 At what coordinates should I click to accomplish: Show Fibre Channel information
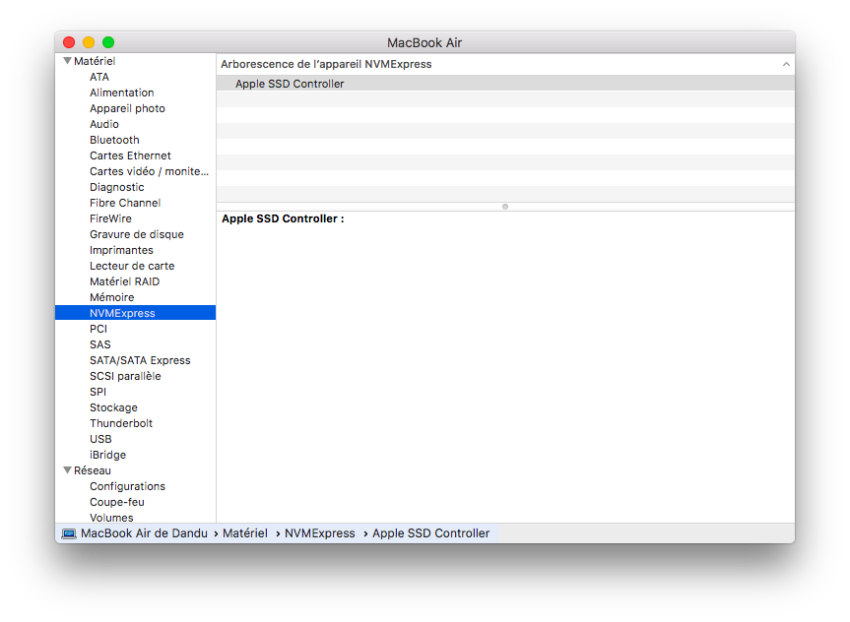click(x=125, y=203)
